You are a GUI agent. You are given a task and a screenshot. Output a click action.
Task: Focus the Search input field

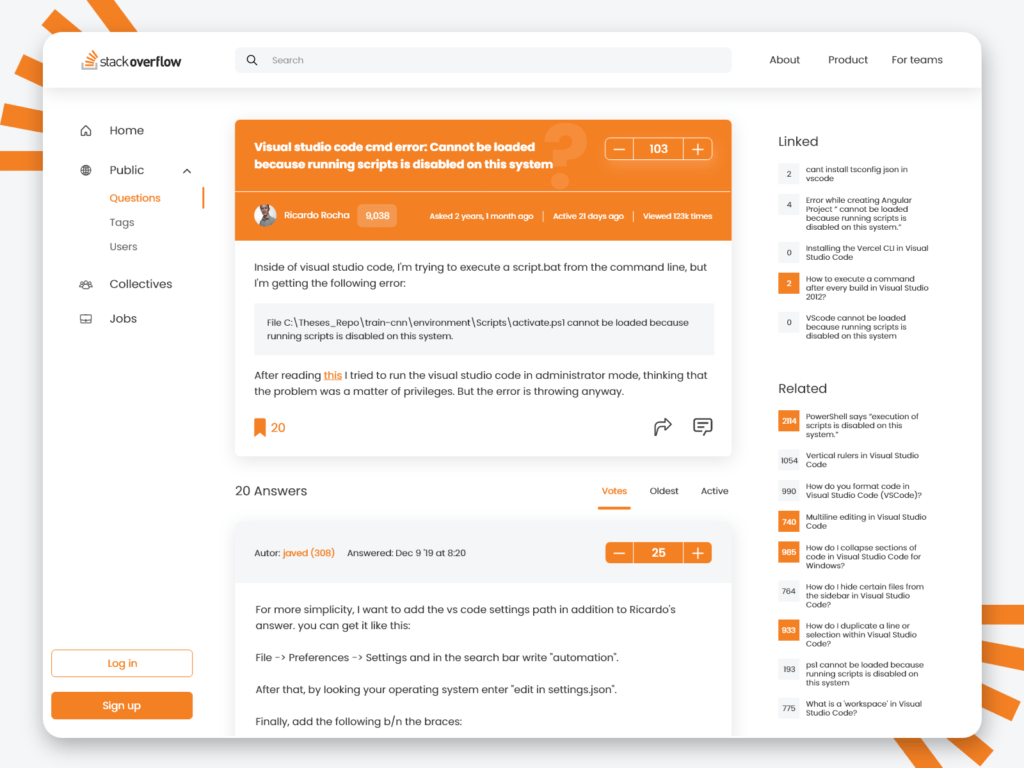click(483, 60)
